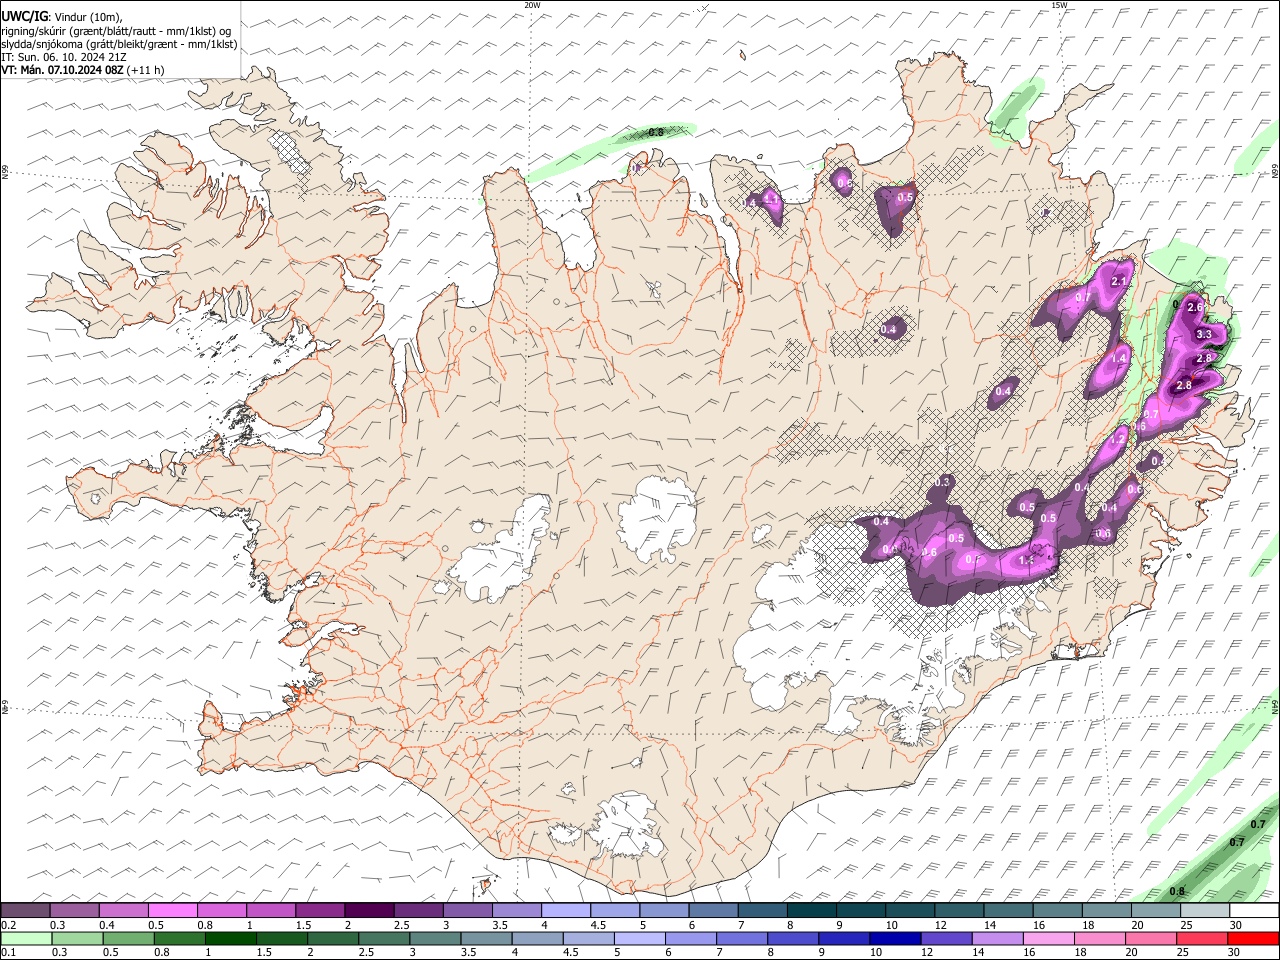Click the 2.6 snowfall value on the map
Screen dimensions: 1280x960
[x=1194, y=308]
